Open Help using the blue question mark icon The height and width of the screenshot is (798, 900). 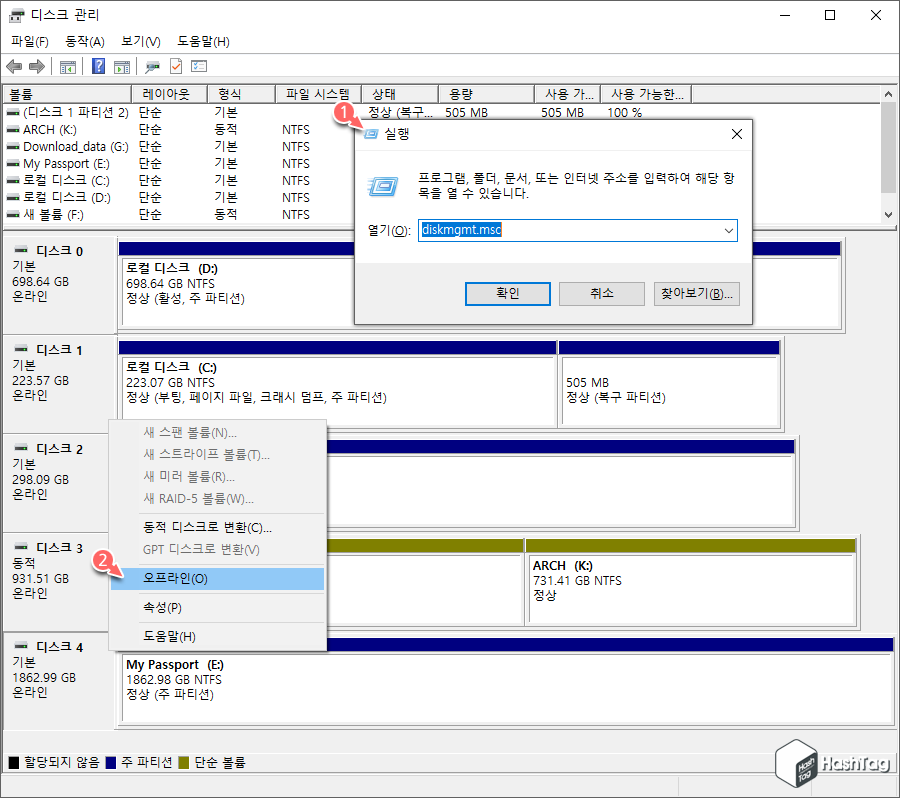99,66
